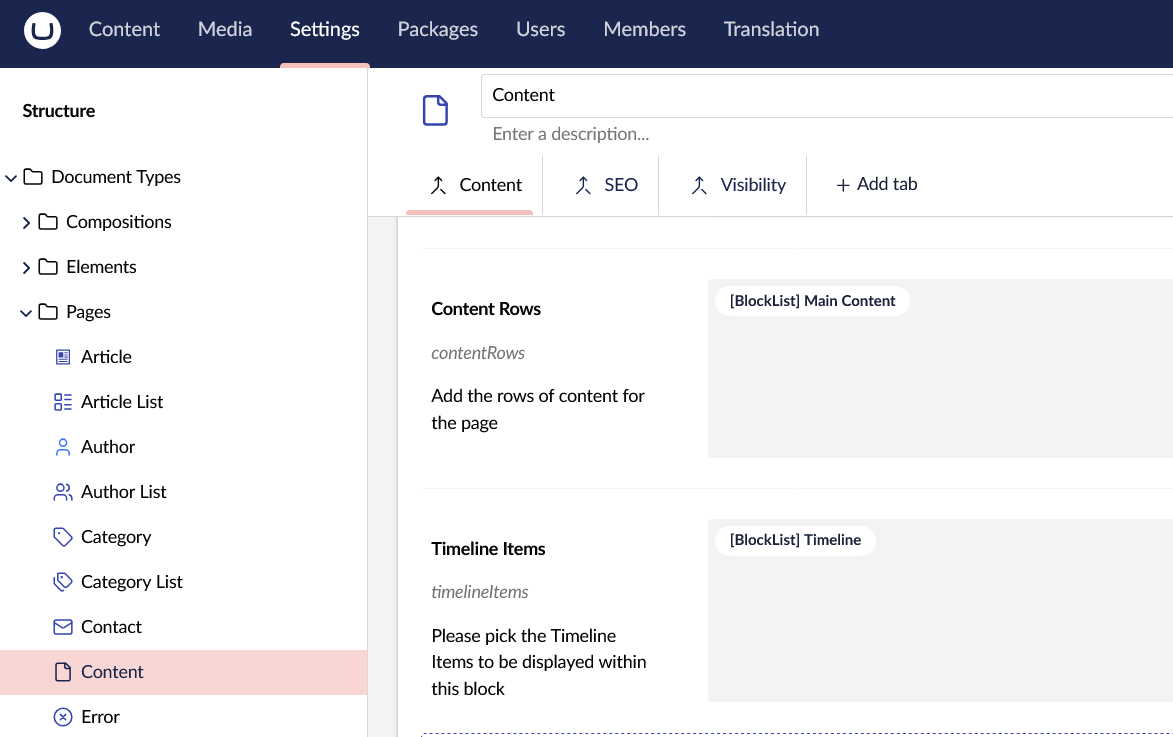Click the Author List people icon
Screen dimensions: 1173x737
(x=62, y=491)
